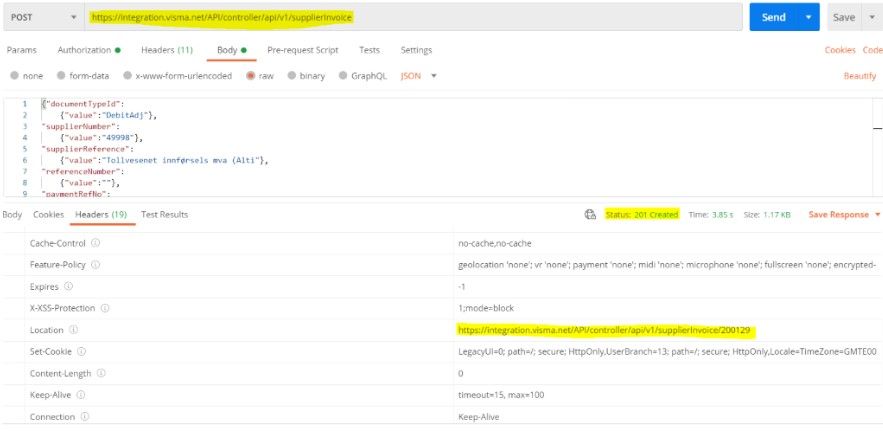Click the Connection Keep-Alive value
The image size is (883, 431).
tap(479, 417)
